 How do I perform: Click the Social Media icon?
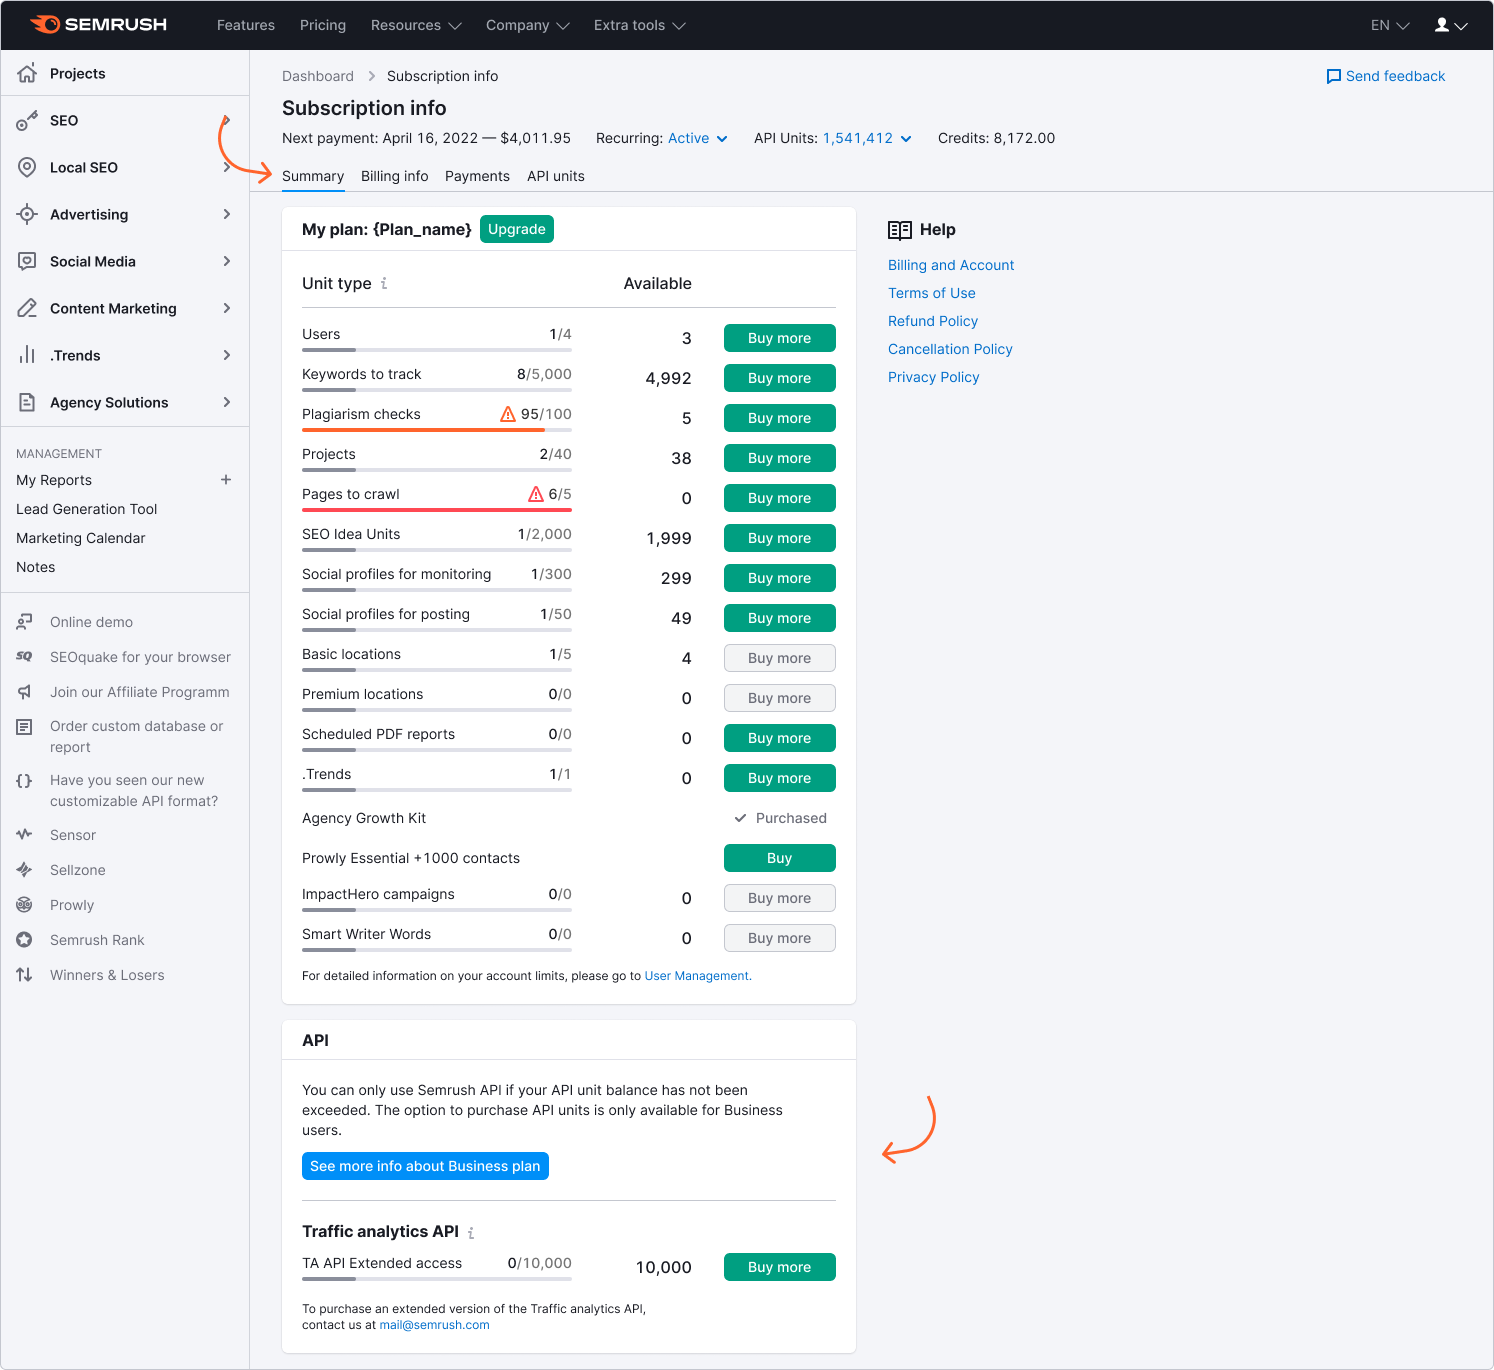[27, 261]
